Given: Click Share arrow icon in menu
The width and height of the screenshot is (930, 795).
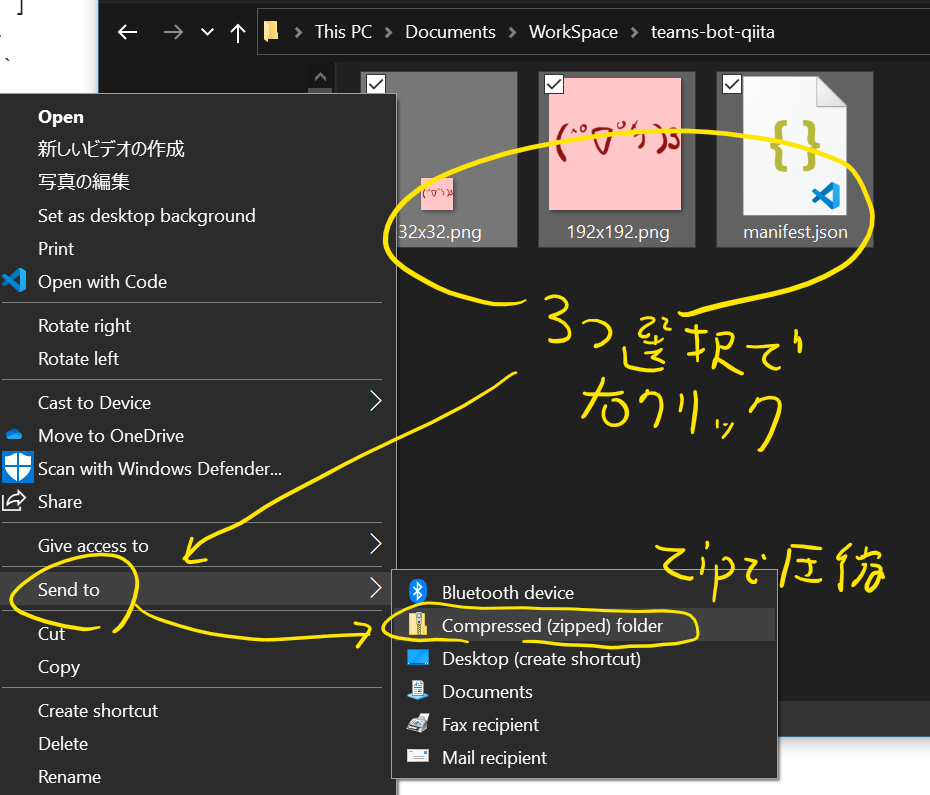Looking at the screenshot, I should tap(14, 501).
